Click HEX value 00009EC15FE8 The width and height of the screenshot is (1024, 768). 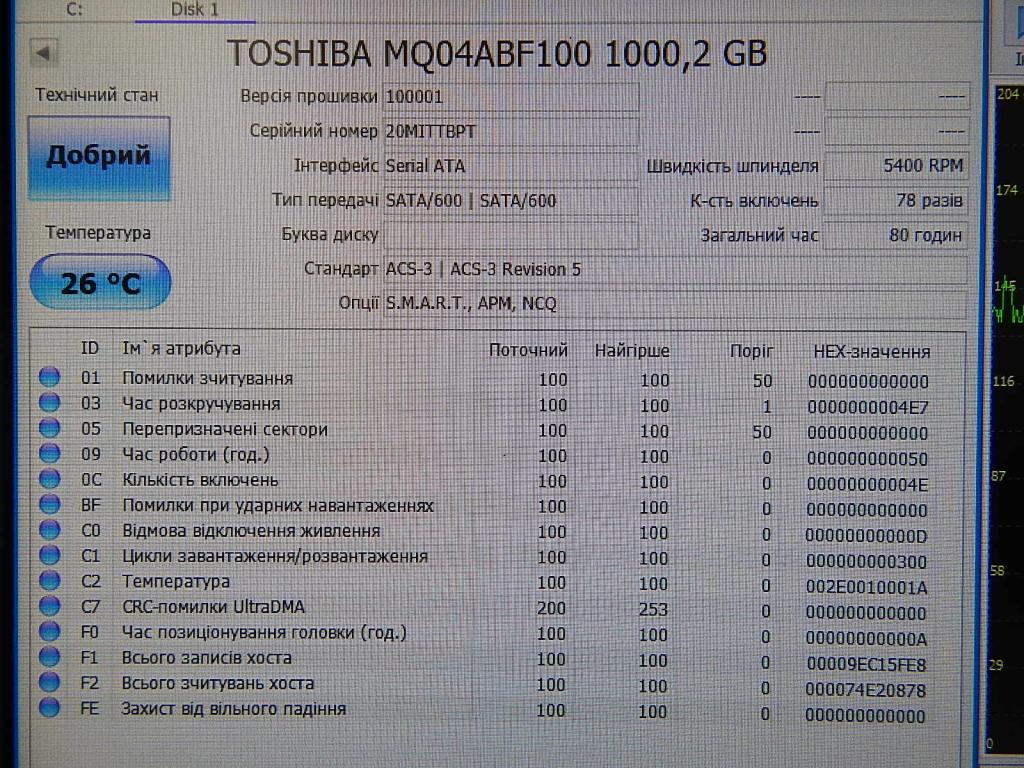point(866,664)
